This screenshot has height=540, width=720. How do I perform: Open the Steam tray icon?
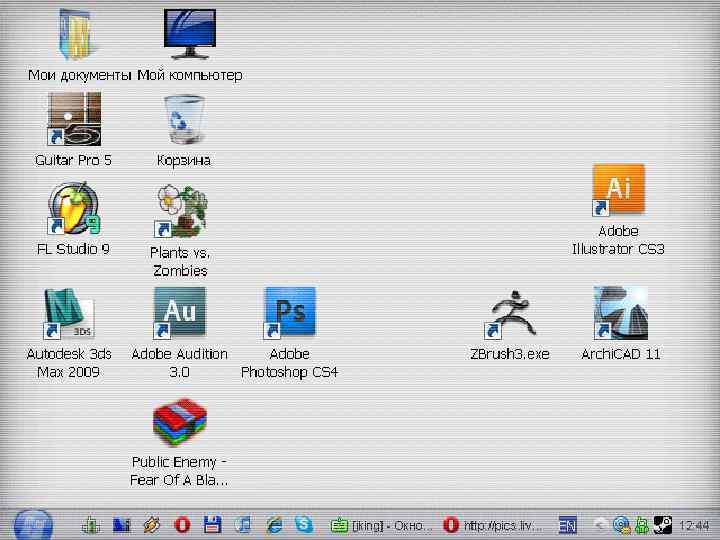pos(663,525)
